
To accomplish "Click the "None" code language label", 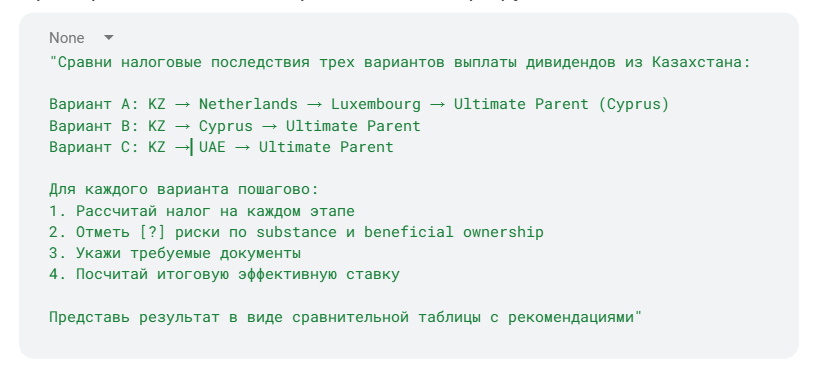I will [x=66, y=38].
